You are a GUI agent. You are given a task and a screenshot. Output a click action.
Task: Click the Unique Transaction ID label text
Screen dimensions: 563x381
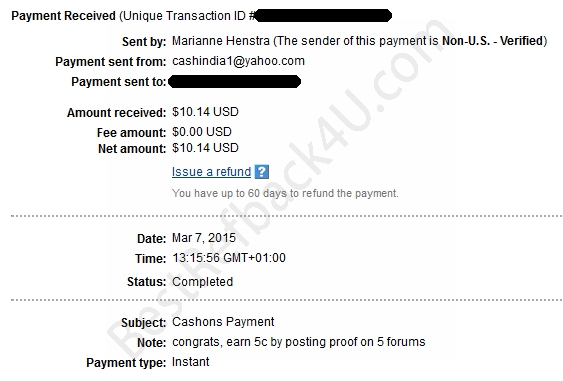[184, 16]
